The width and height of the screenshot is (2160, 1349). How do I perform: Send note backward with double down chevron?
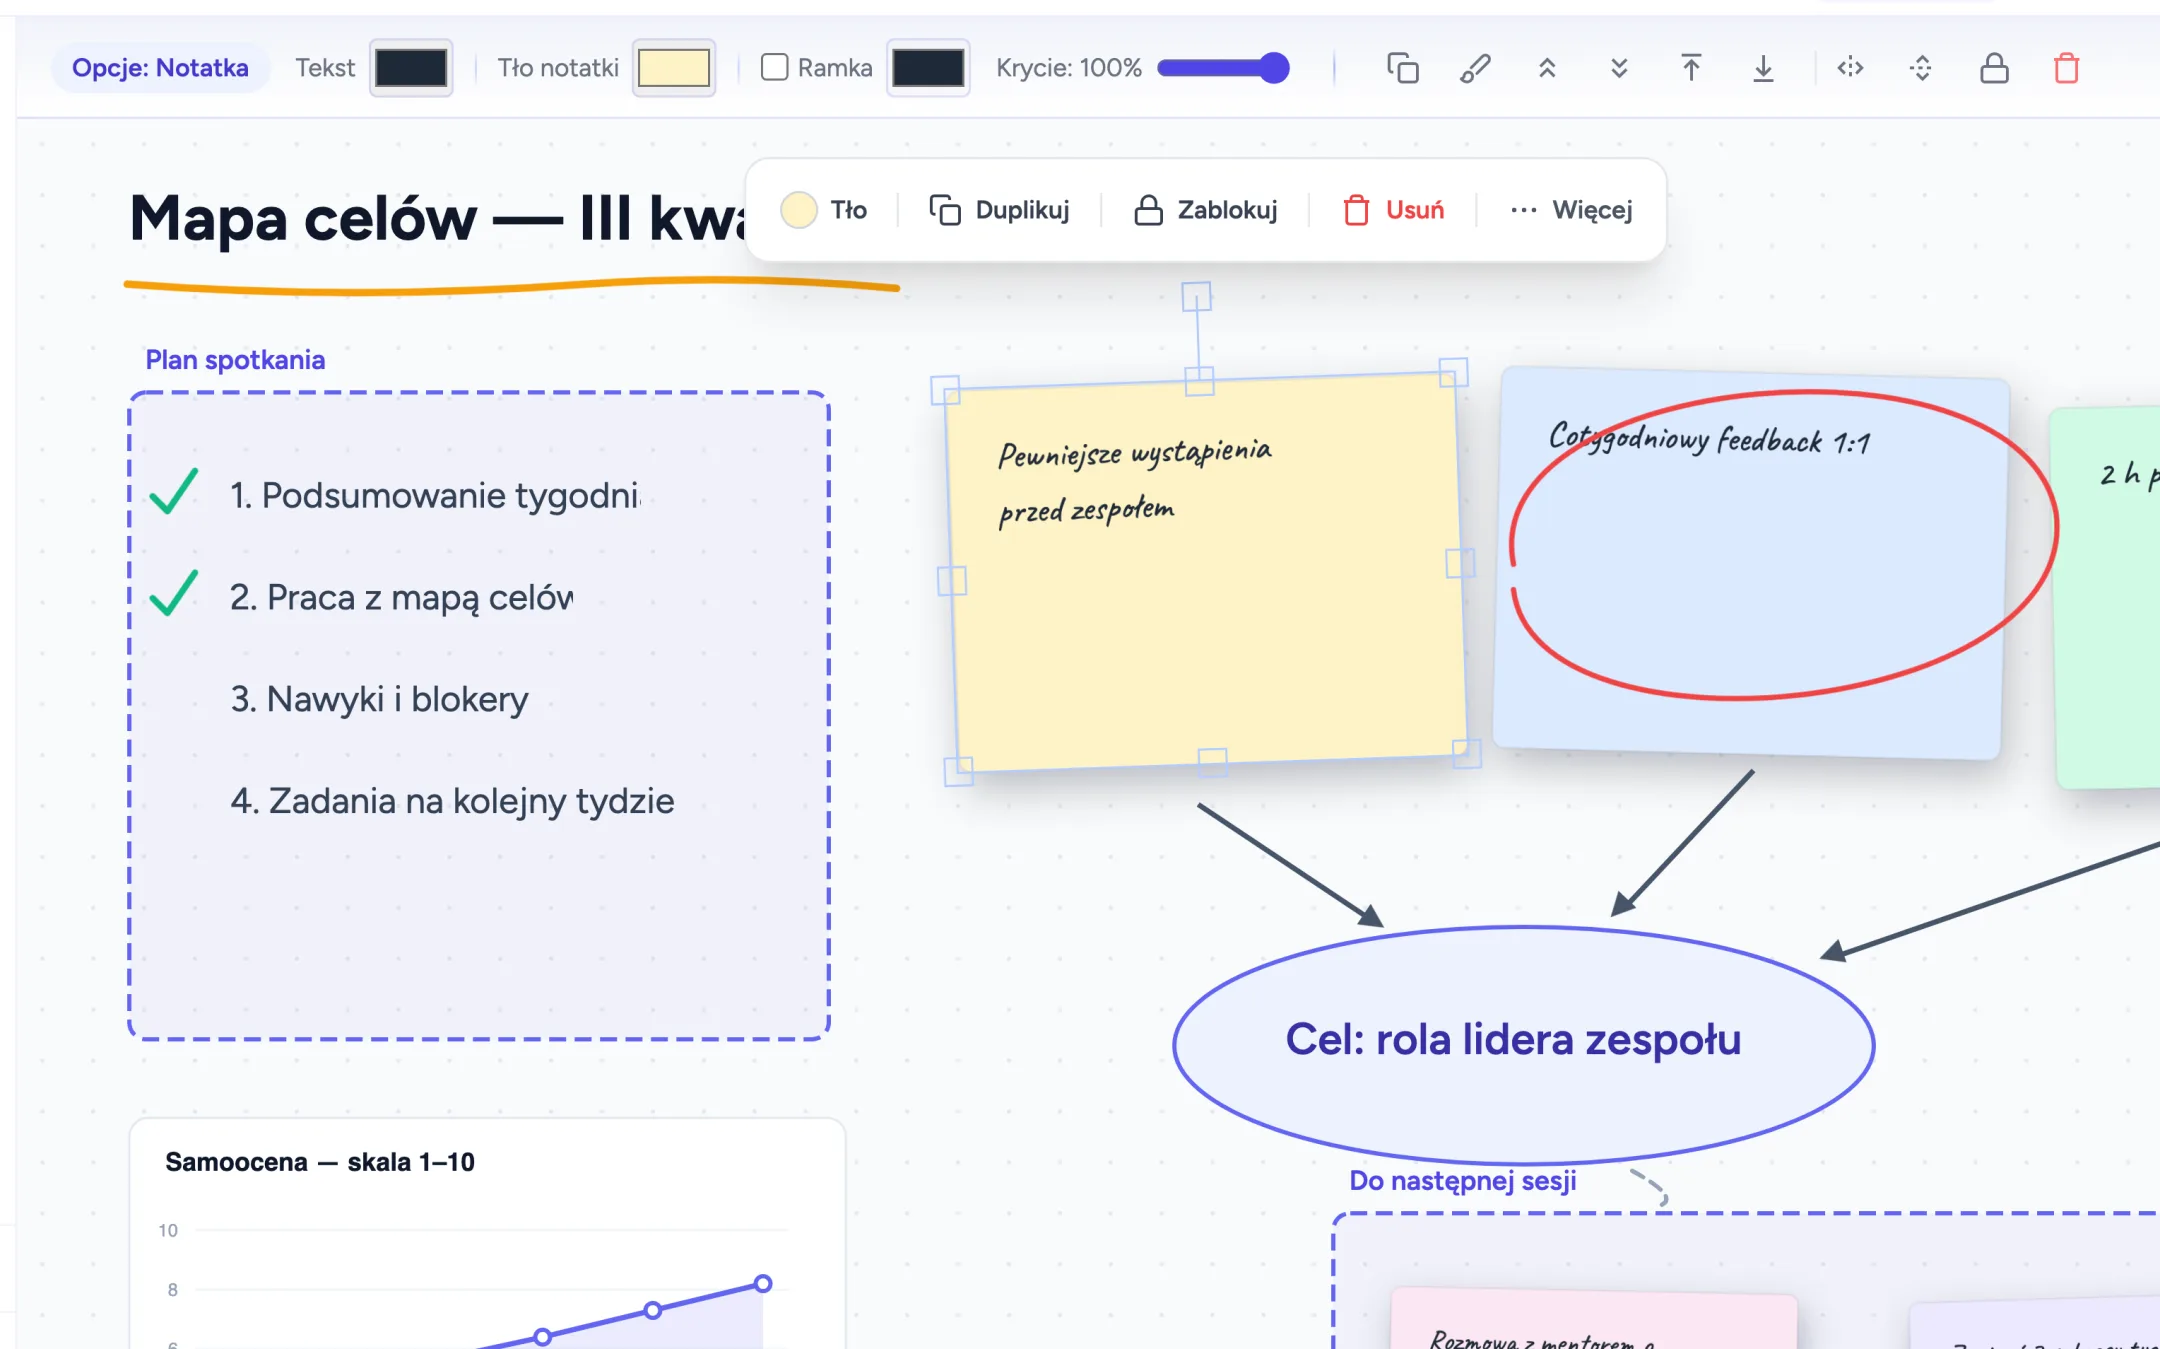(1619, 68)
